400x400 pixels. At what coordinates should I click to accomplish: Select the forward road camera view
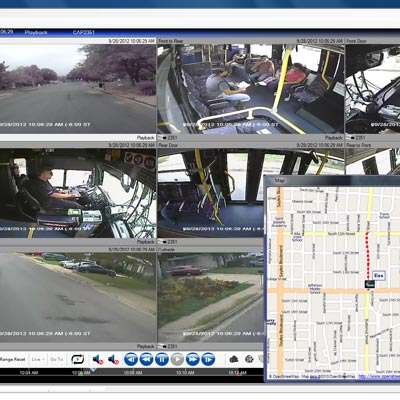[x=78, y=89]
